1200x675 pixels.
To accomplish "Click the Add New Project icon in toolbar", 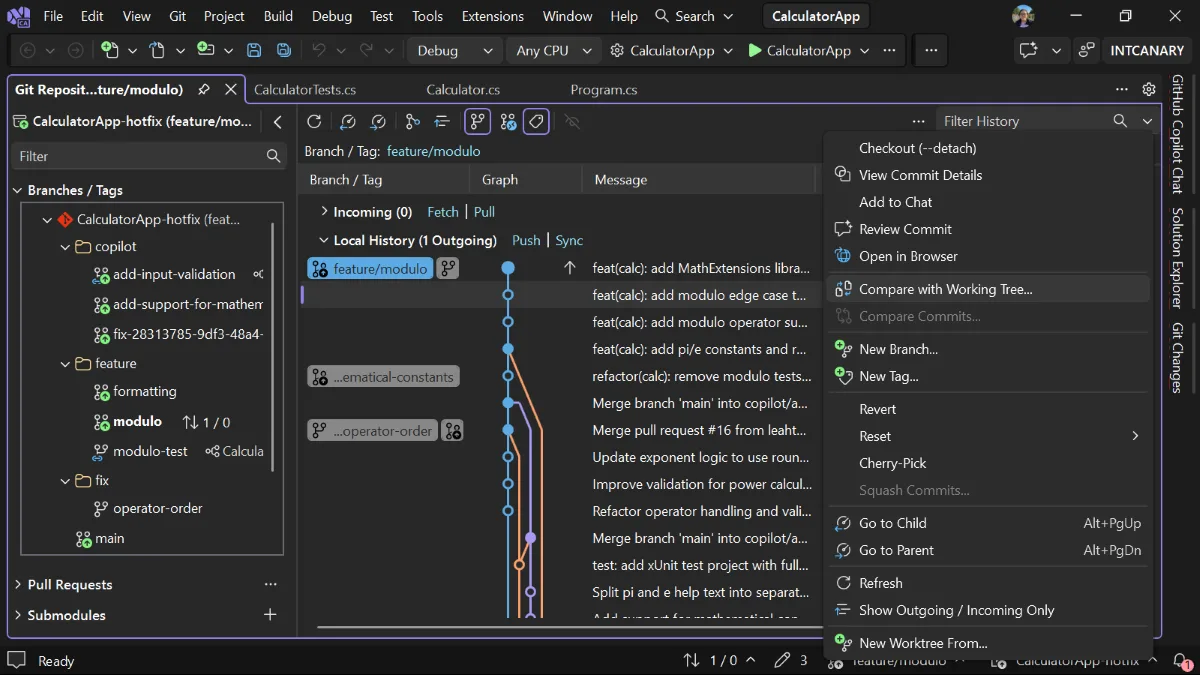I will click(206, 51).
